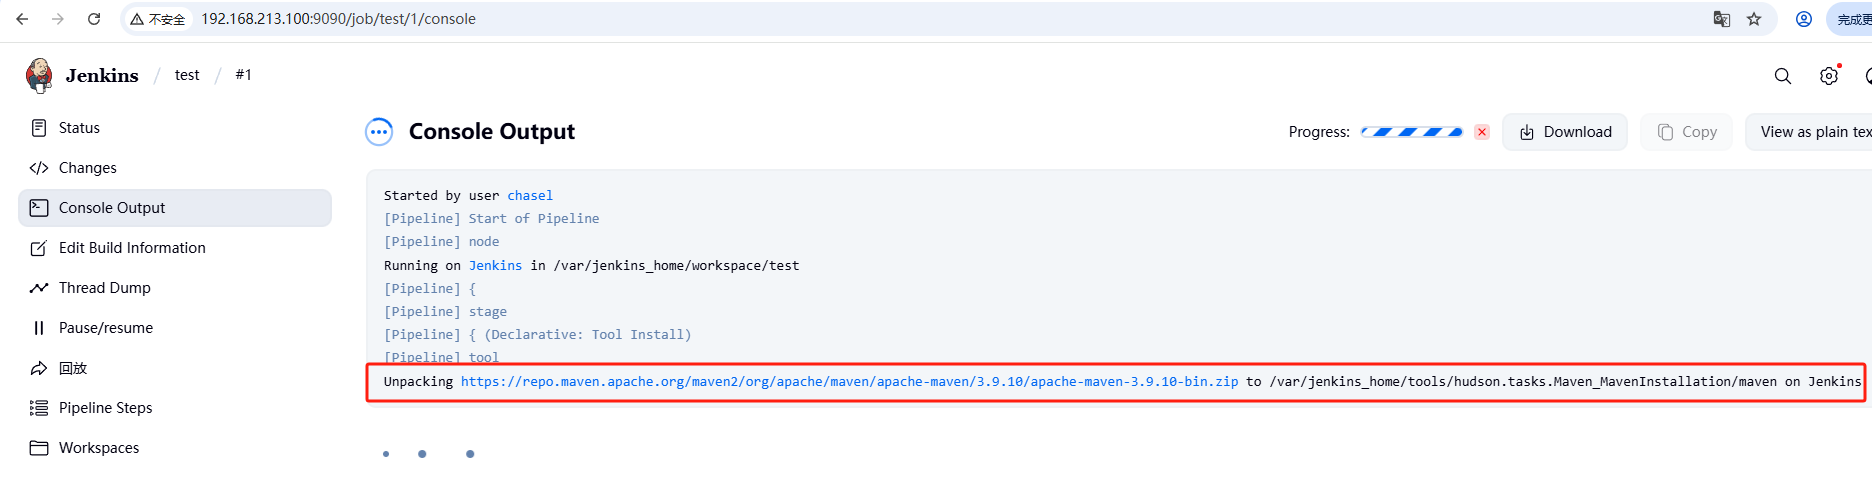Viewport: 1872px width, 493px height.
Task: Abort build with red X icon
Action: 1482,132
